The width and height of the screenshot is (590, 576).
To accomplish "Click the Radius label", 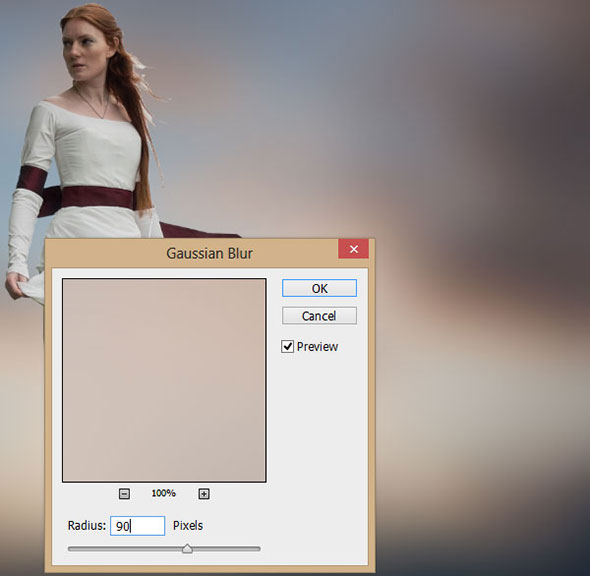I will [x=87, y=526].
